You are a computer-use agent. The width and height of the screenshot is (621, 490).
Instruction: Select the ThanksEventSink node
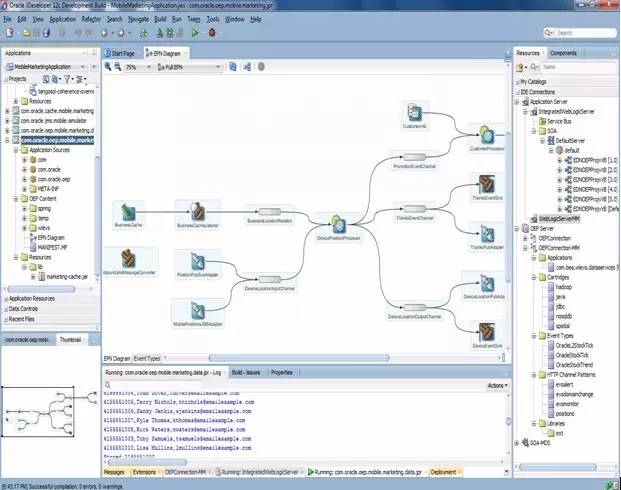[x=487, y=187]
